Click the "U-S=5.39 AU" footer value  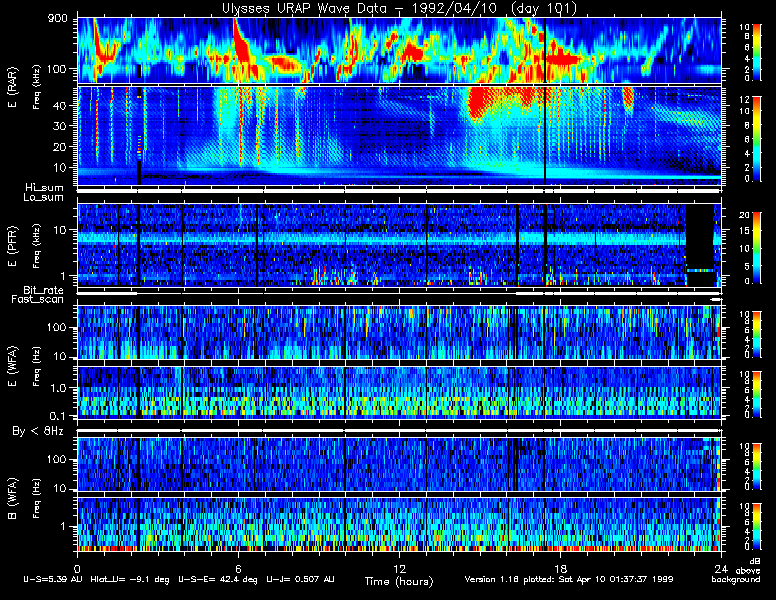[53, 579]
